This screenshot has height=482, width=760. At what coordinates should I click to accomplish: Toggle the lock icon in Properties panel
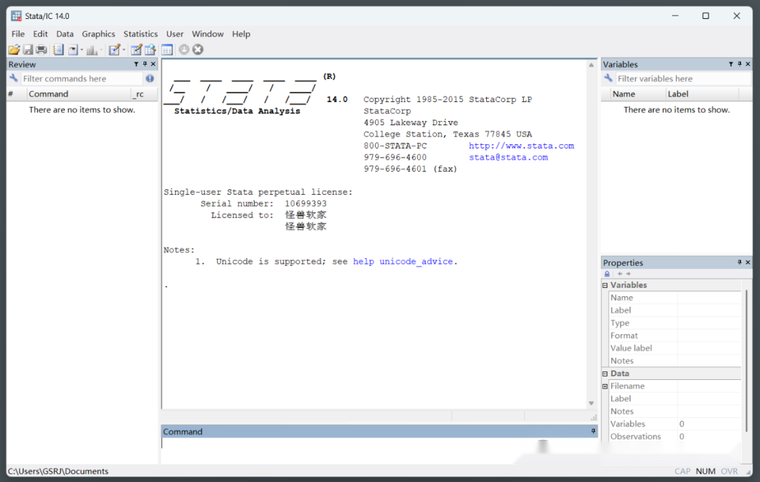point(607,274)
